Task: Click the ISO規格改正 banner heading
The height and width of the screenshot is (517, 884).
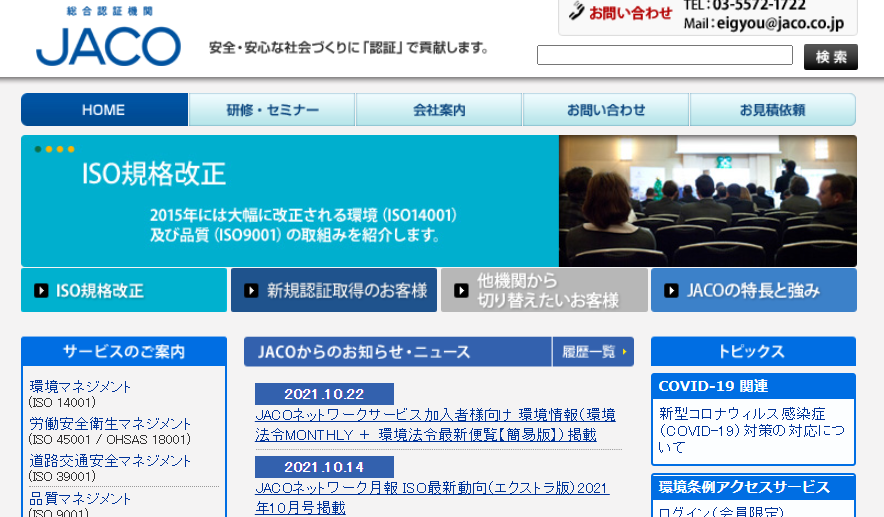Action: (153, 174)
